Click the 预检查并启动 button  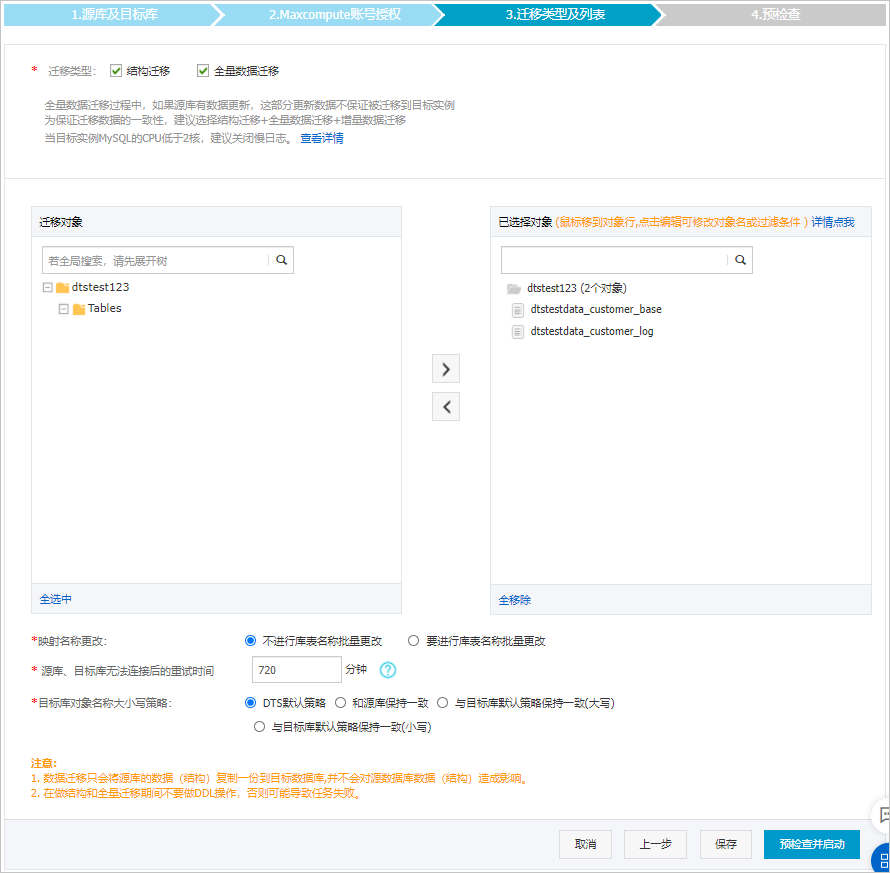point(812,844)
